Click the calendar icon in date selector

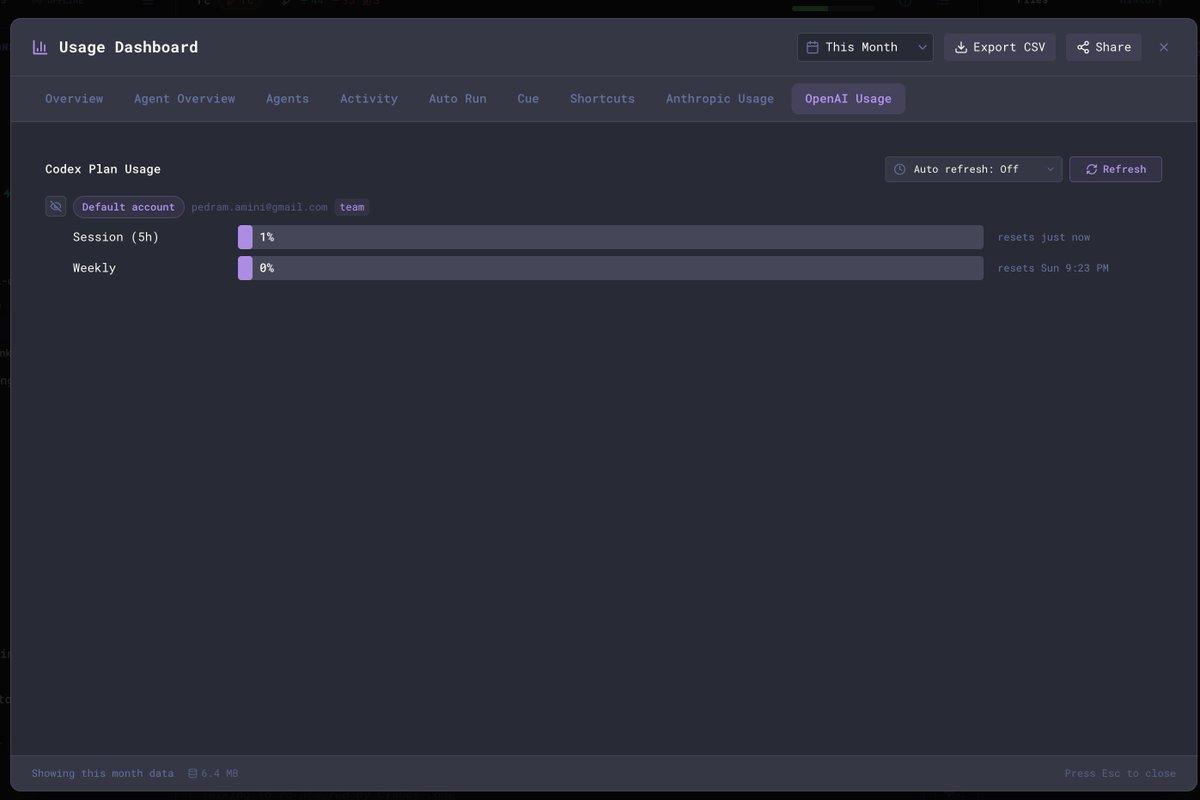click(x=813, y=47)
